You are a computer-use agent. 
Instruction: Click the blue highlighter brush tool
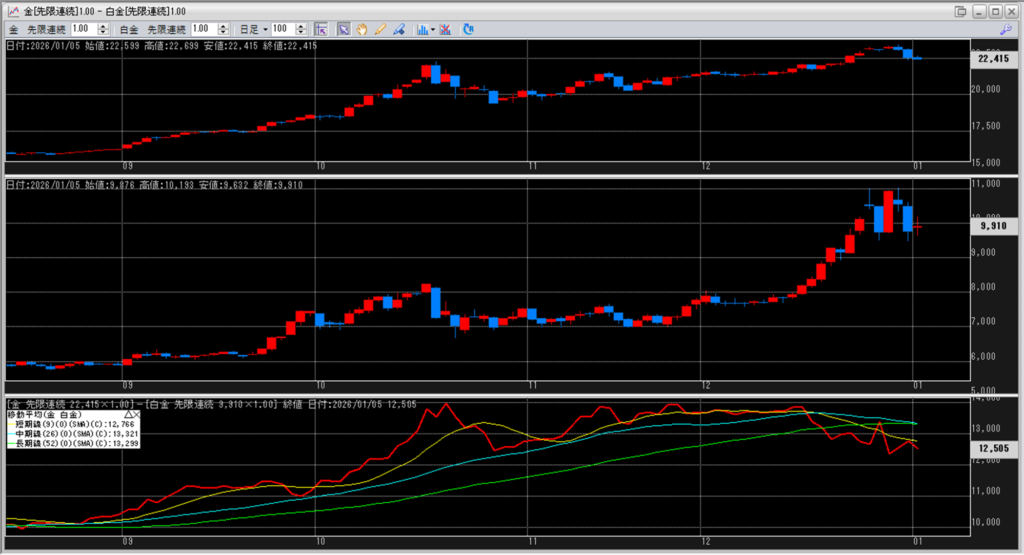tap(398, 30)
